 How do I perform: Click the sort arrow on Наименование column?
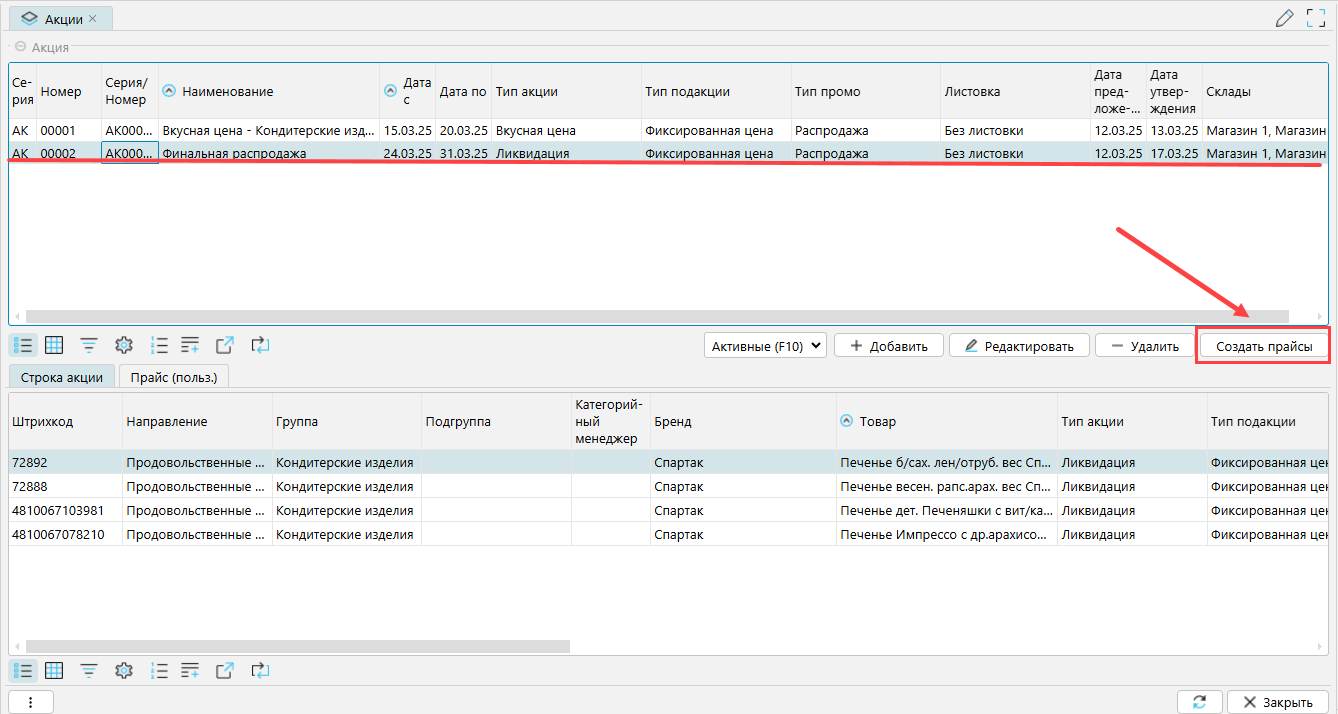(169, 91)
